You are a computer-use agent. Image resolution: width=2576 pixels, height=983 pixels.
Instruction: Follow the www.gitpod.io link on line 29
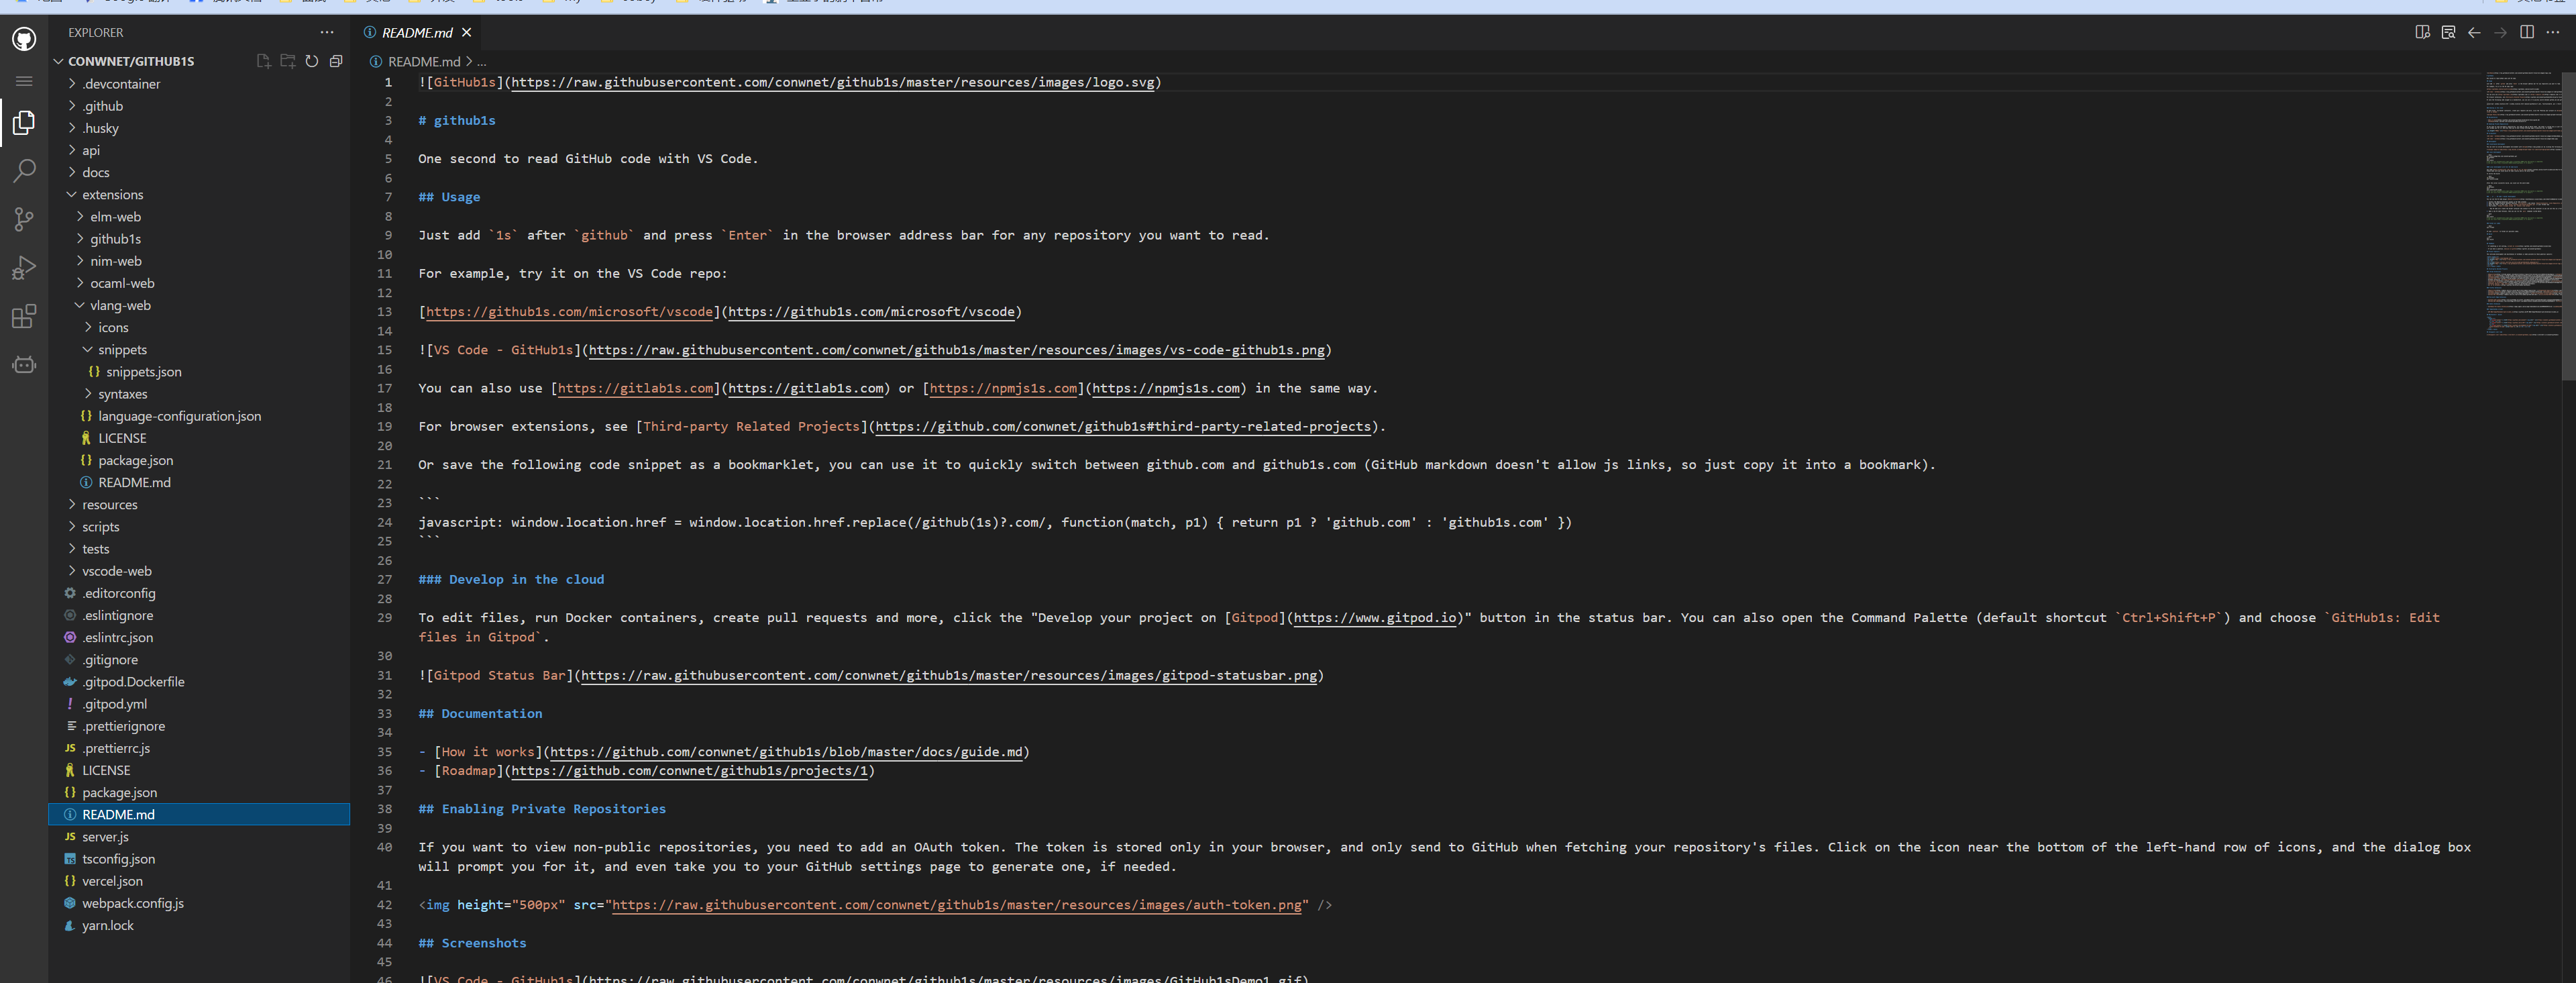tap(1375, 618)
